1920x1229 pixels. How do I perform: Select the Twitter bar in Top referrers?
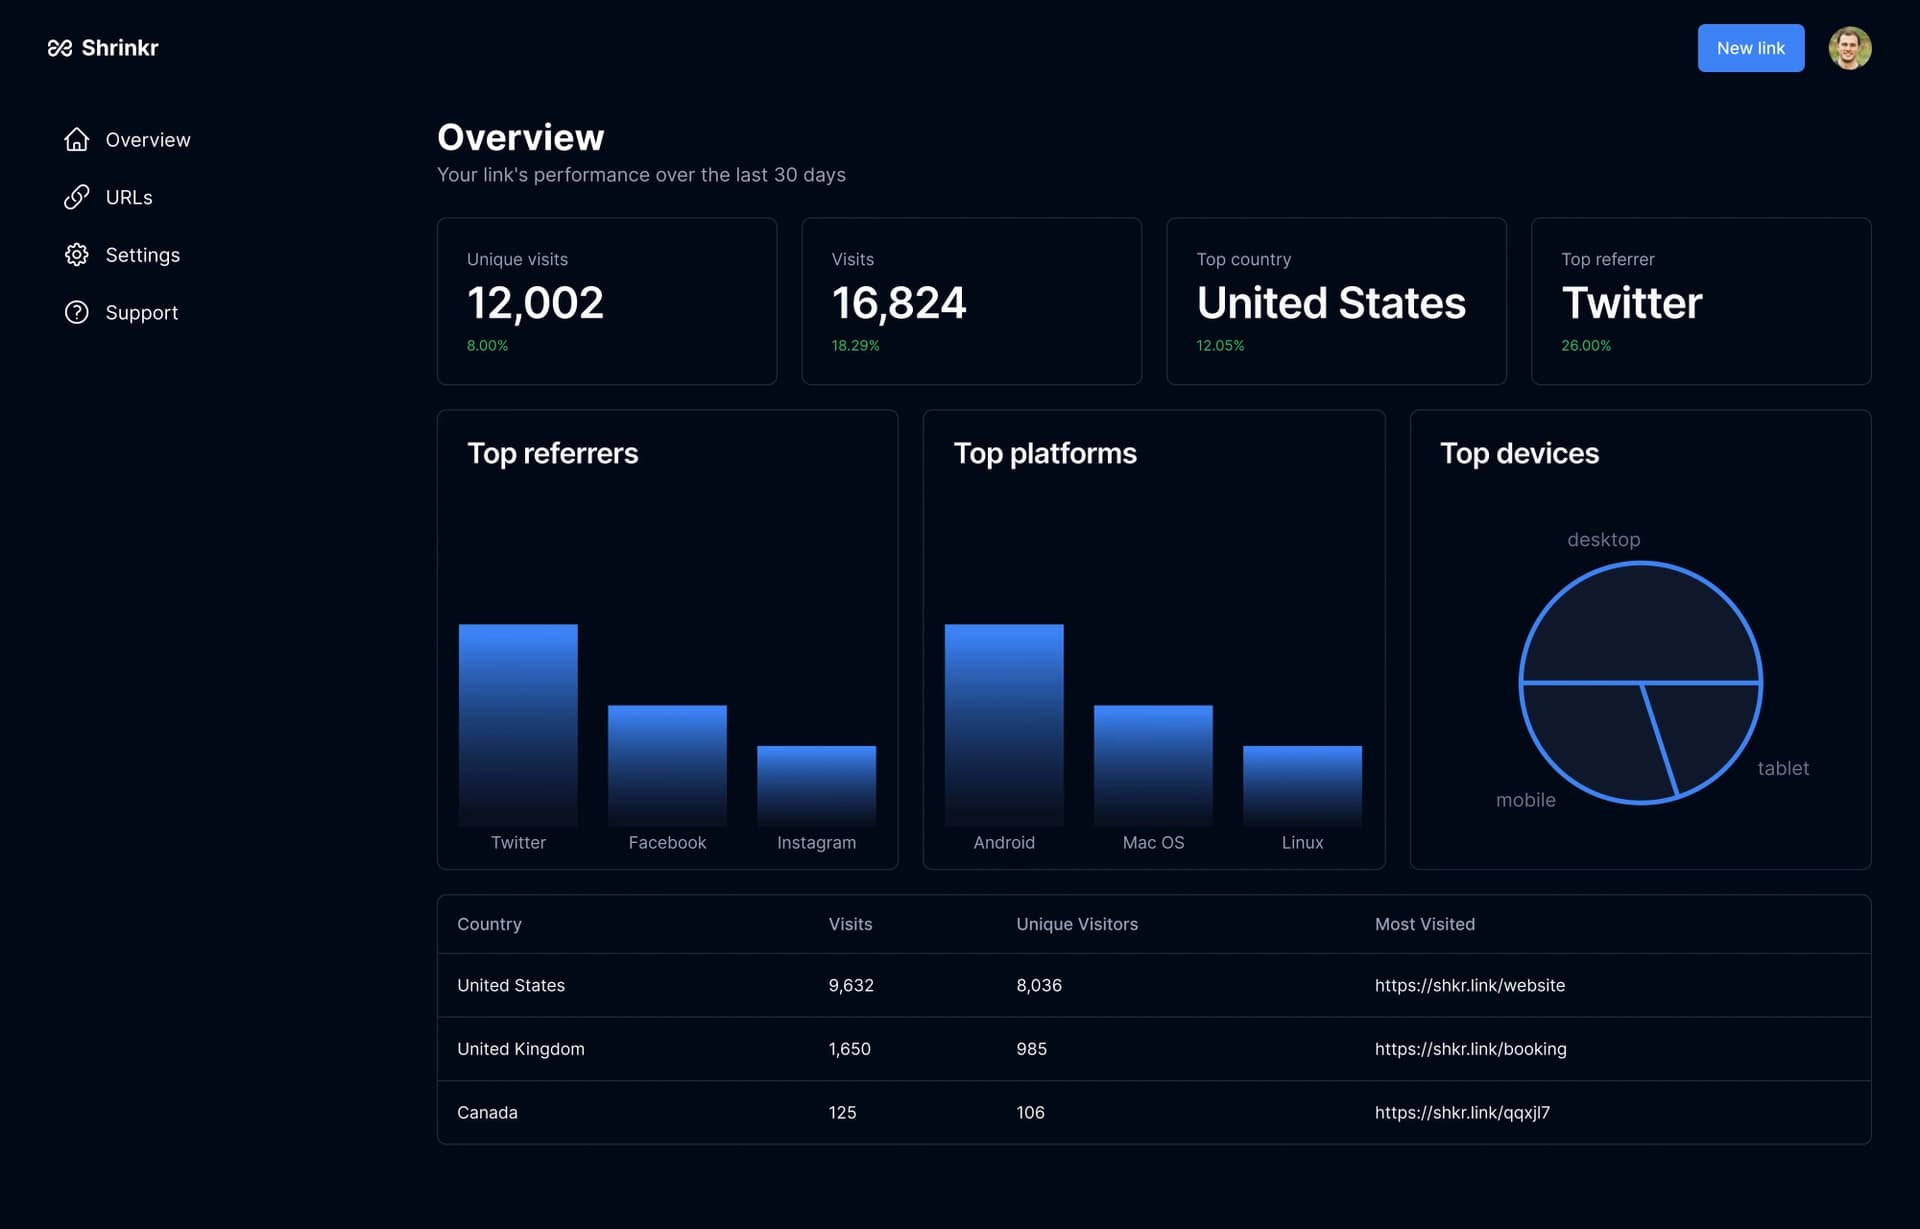pos(518,726)
